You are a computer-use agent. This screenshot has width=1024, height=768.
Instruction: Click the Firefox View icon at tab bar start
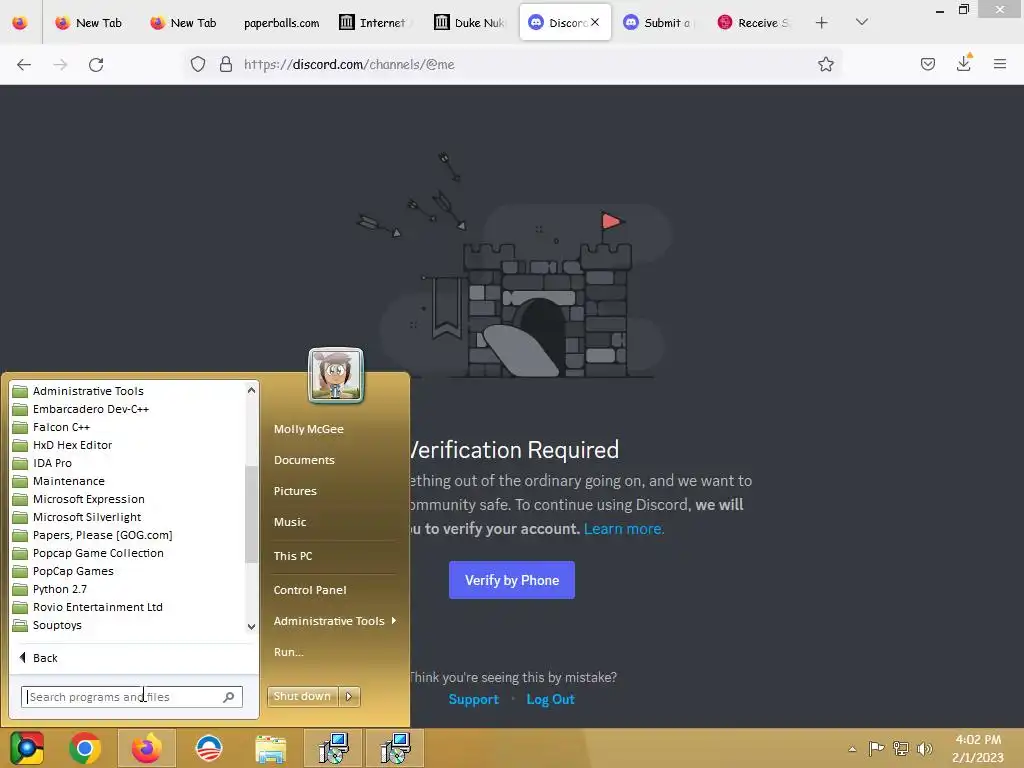point(20,23)
